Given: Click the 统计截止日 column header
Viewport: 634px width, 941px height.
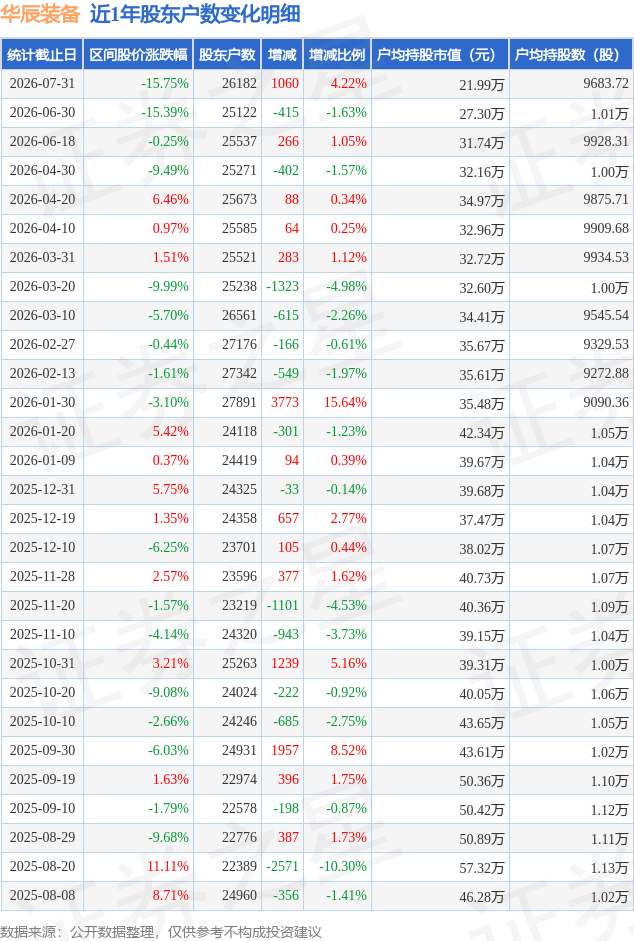Looking at the screenshot, I should 42,55.
